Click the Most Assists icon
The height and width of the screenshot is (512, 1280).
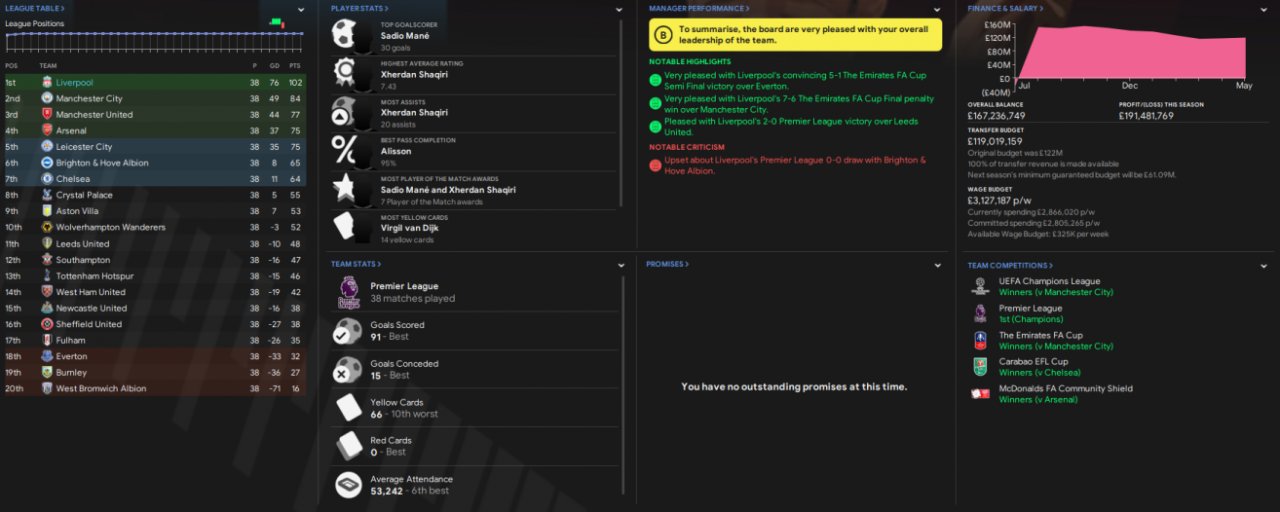[346, 111]
